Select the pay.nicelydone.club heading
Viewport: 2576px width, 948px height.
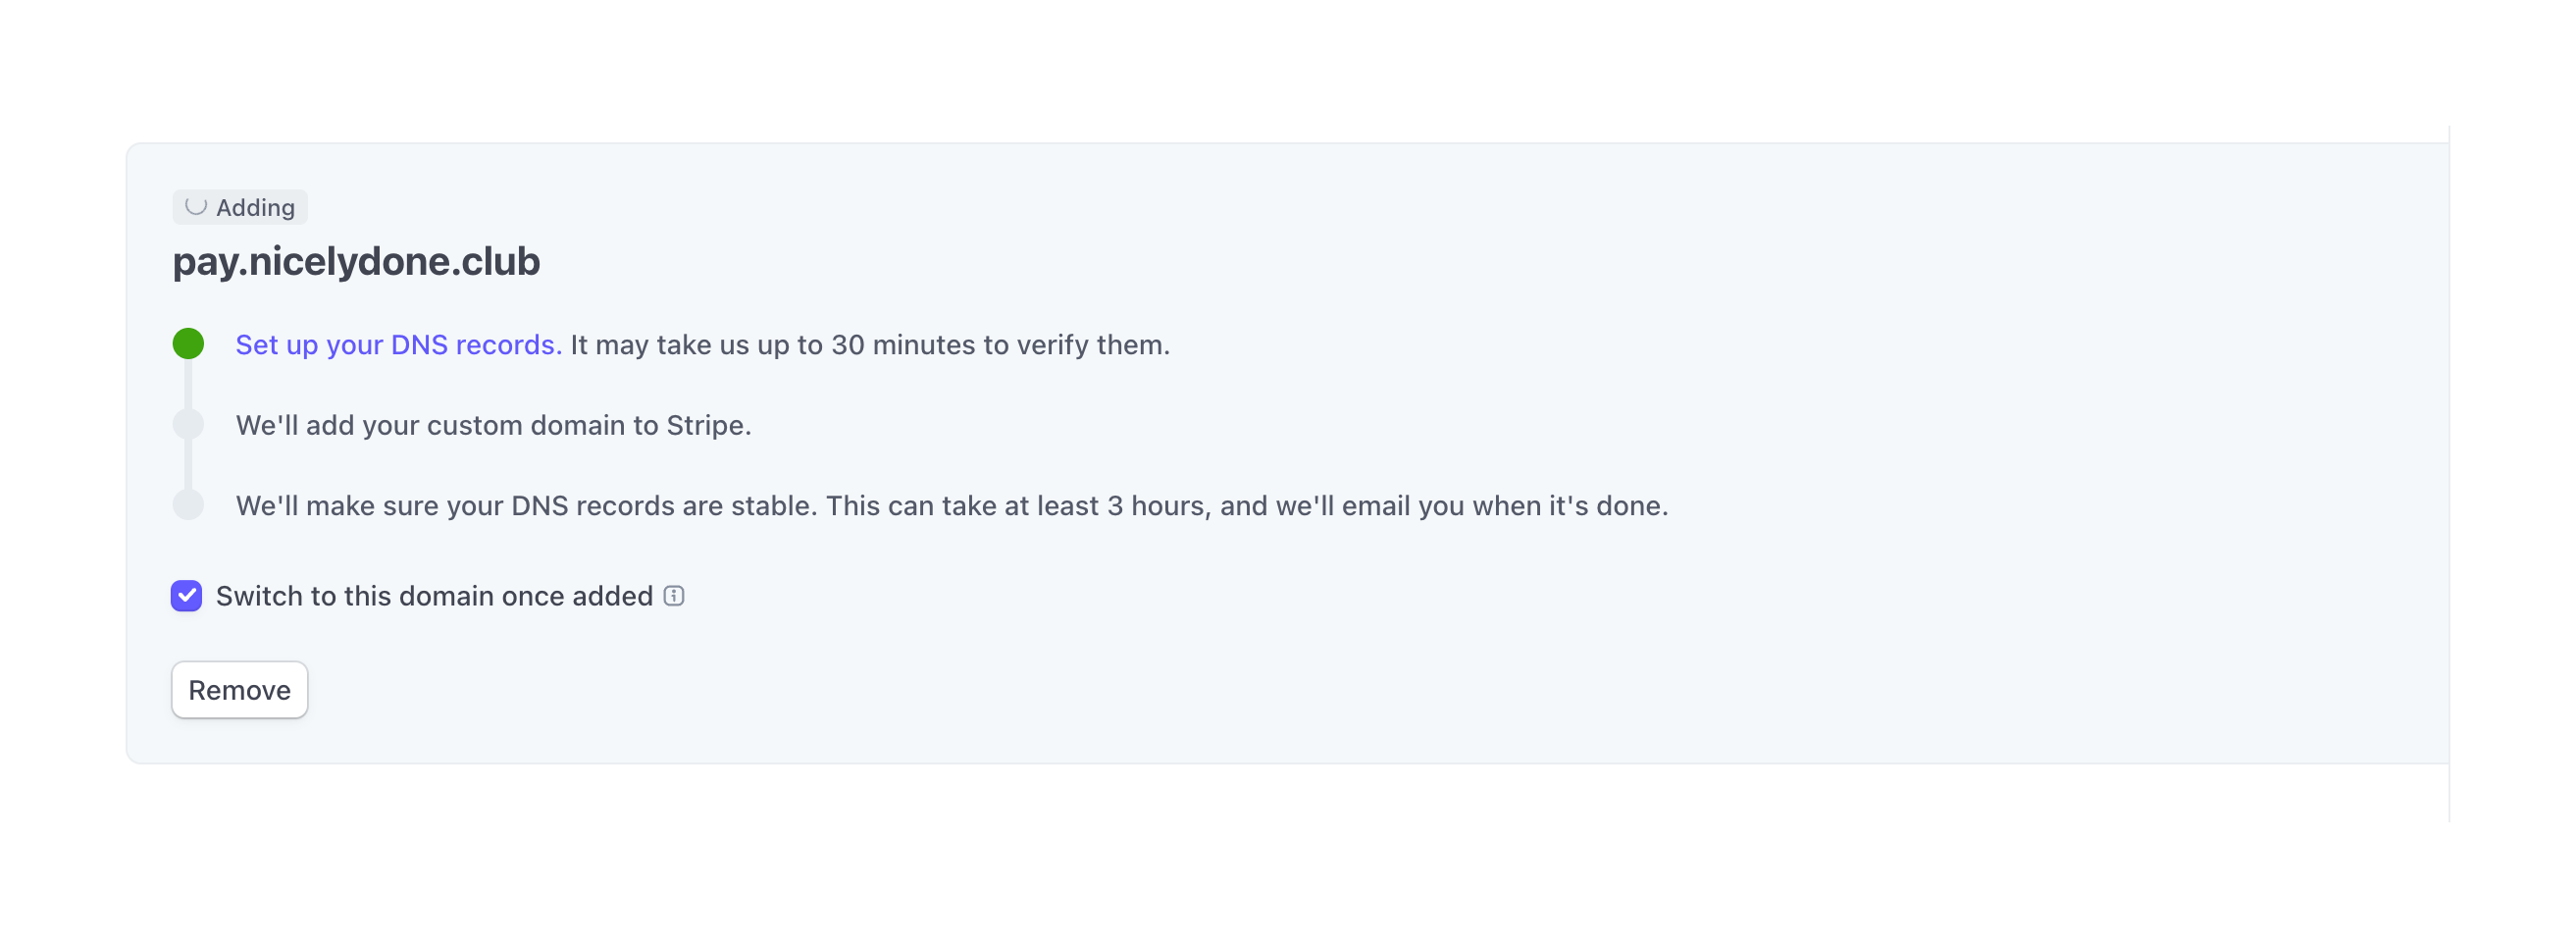[x=356, y=261]
